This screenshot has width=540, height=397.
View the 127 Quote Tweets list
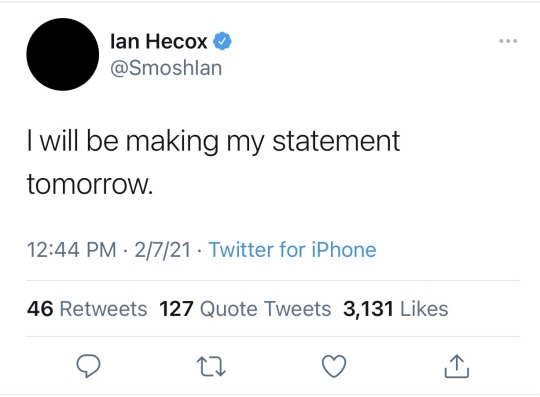tap(245, 309)
